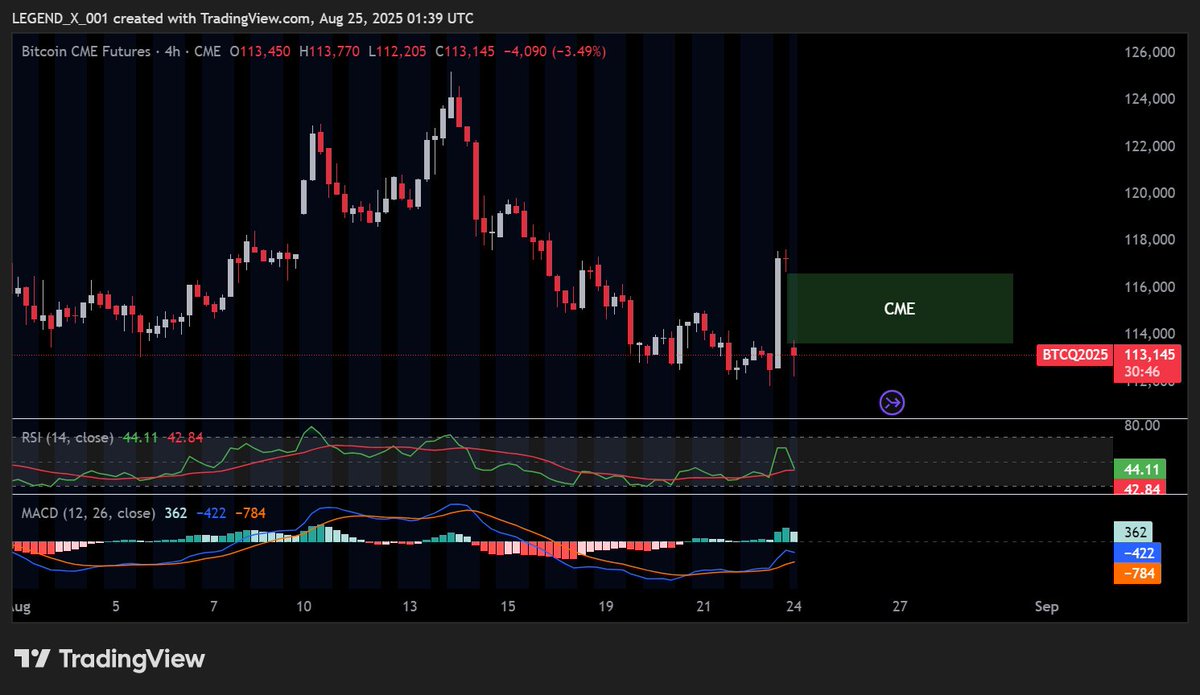Viewport: 1200px width, 695px height.
Task: Click the 13 date on time axis
Action: pyautogui.click(x=410, y=606)
